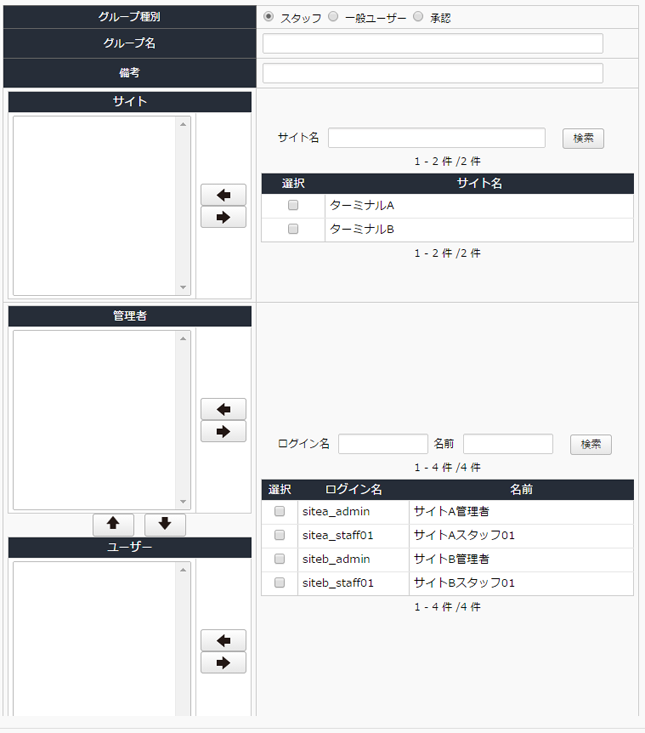Check the sitea_staff01 checkbox
The image size is (645, 733).
coord(280,535)
